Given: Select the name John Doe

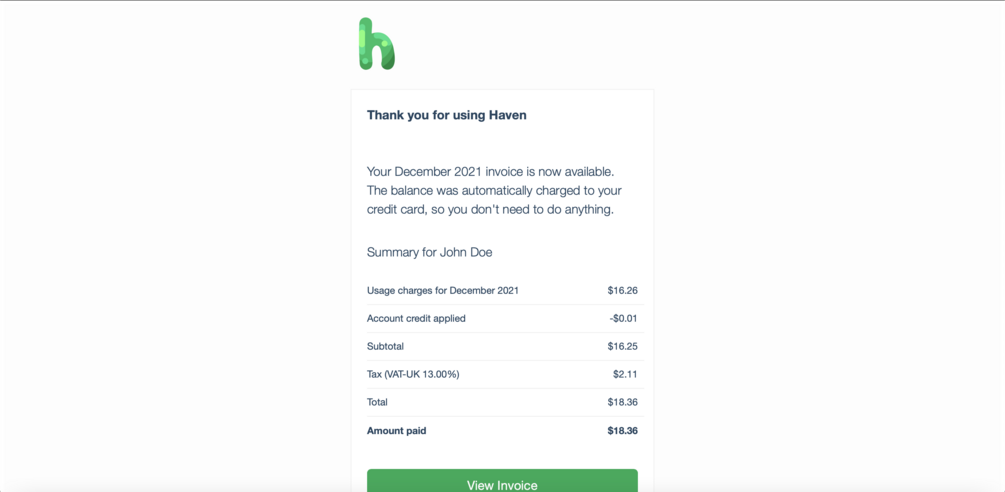Looking at the screenshot, I should pyautogui.click(x=466, y=252).
